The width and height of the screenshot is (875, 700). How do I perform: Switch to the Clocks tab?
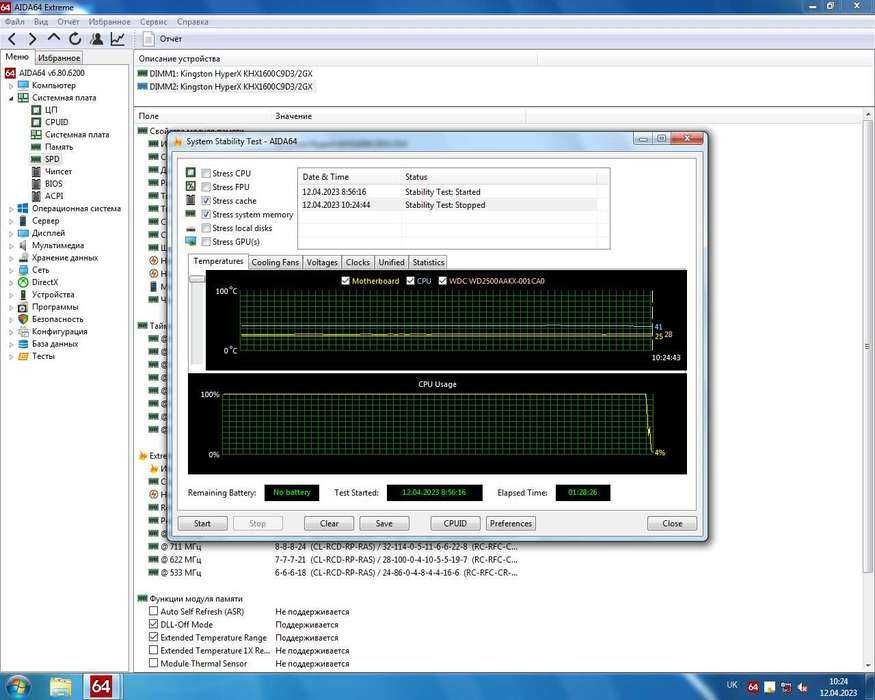(x=358, y=262)
